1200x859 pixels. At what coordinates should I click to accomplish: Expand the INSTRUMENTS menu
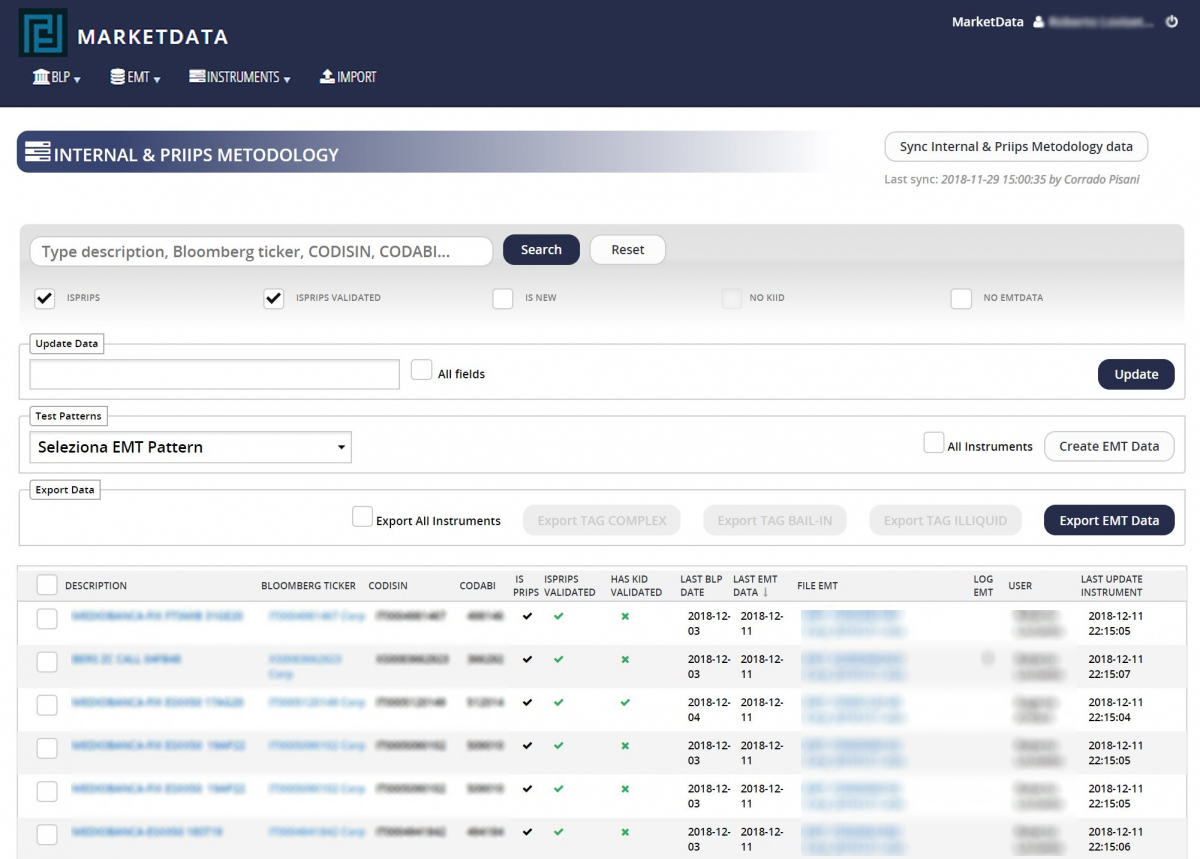tap(240, 77)
